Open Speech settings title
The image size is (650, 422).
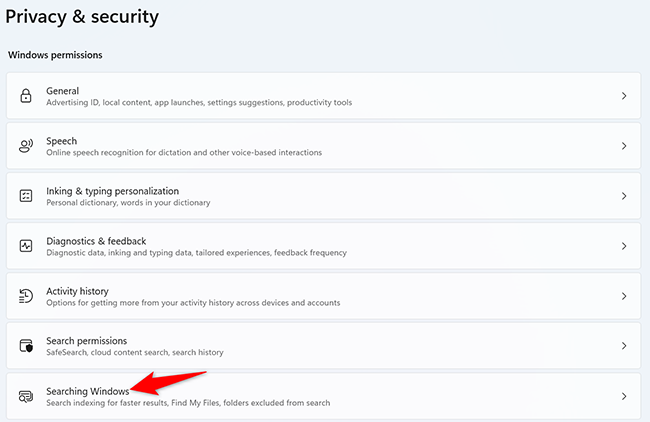62,140
